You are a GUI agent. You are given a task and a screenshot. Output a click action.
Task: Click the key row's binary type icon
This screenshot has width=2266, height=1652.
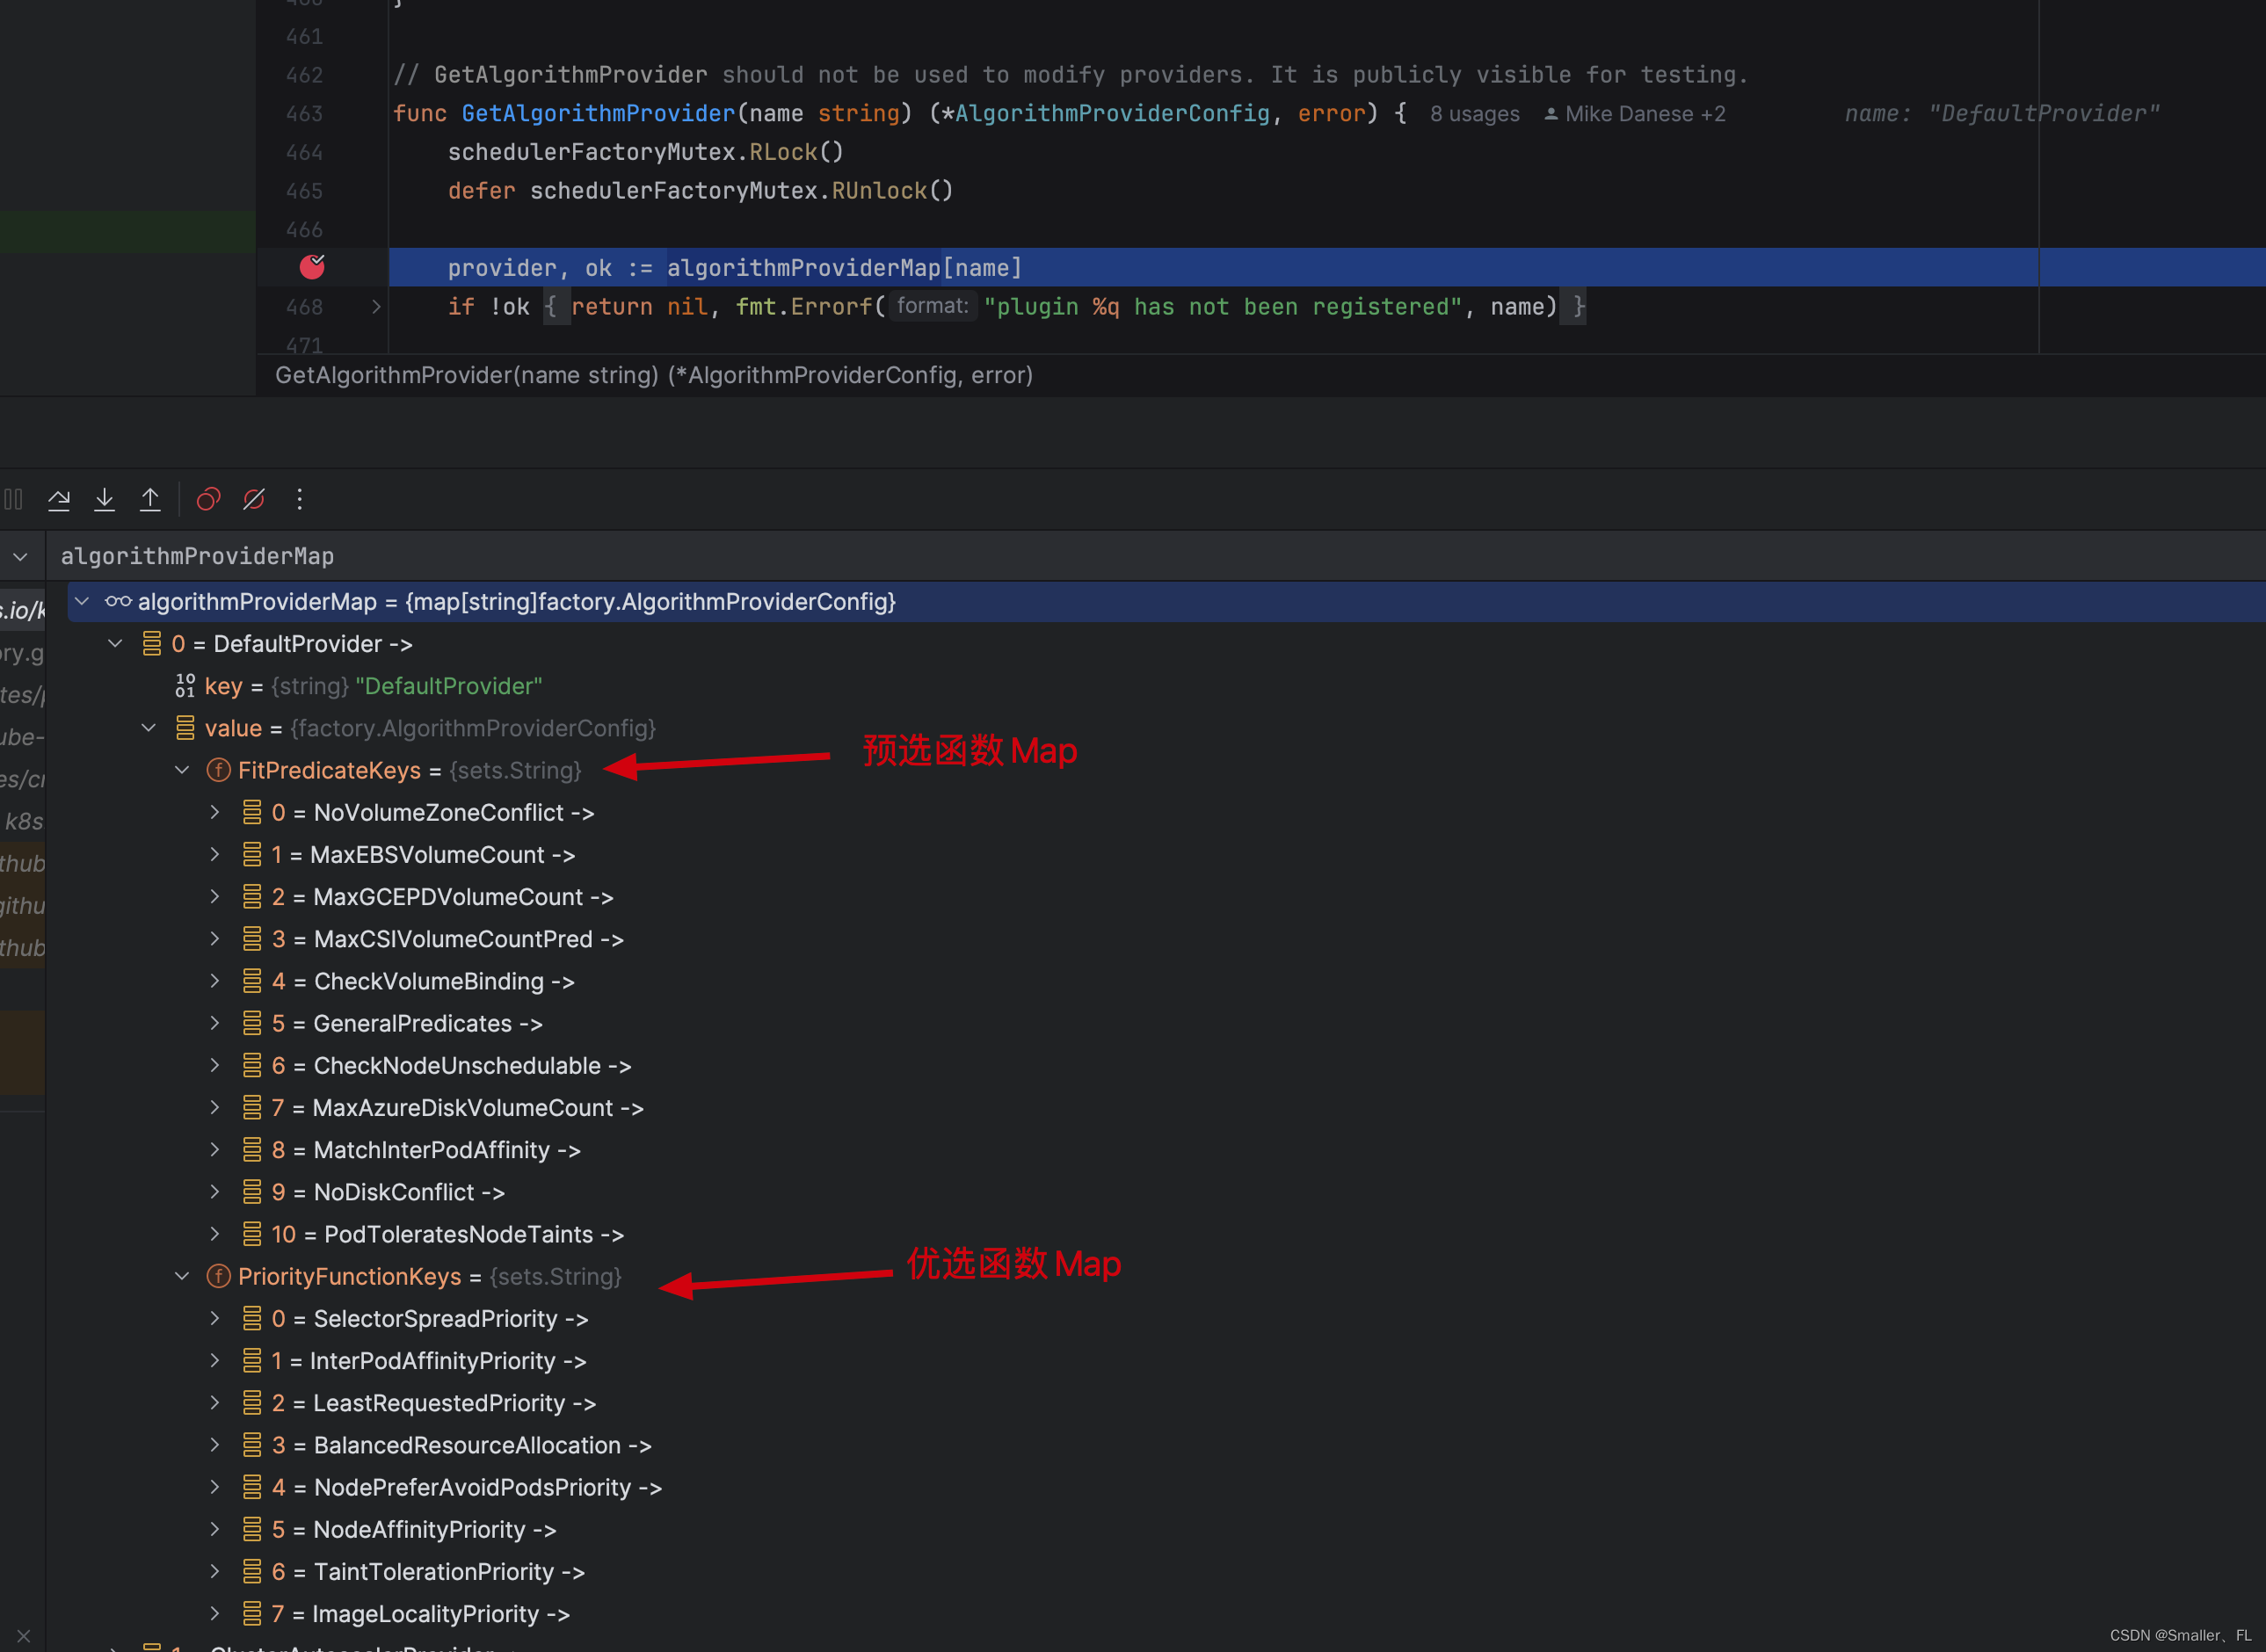point(185,686)
